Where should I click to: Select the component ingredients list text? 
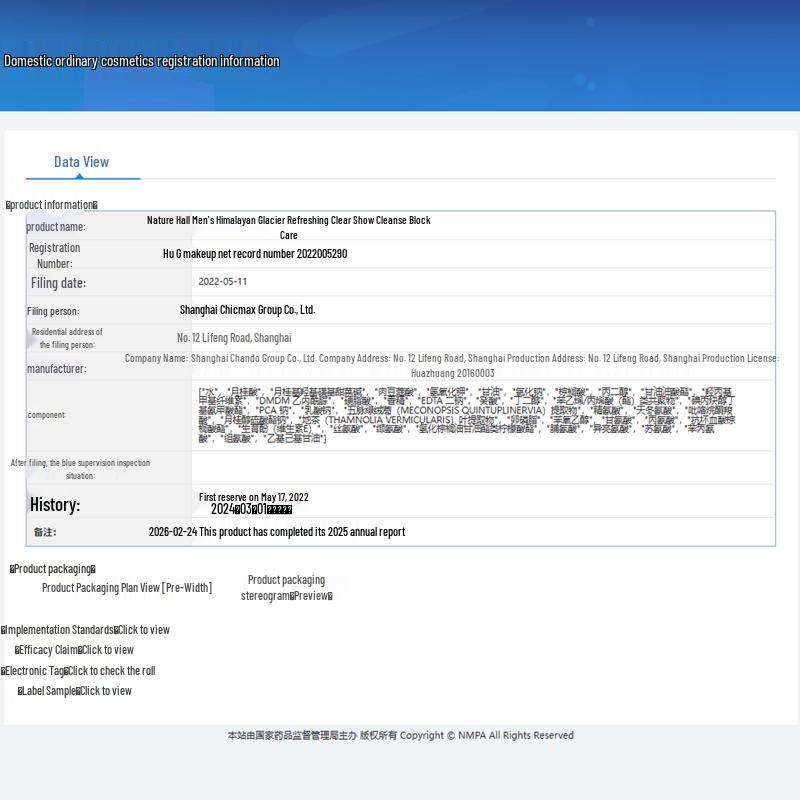coord(466,415)
